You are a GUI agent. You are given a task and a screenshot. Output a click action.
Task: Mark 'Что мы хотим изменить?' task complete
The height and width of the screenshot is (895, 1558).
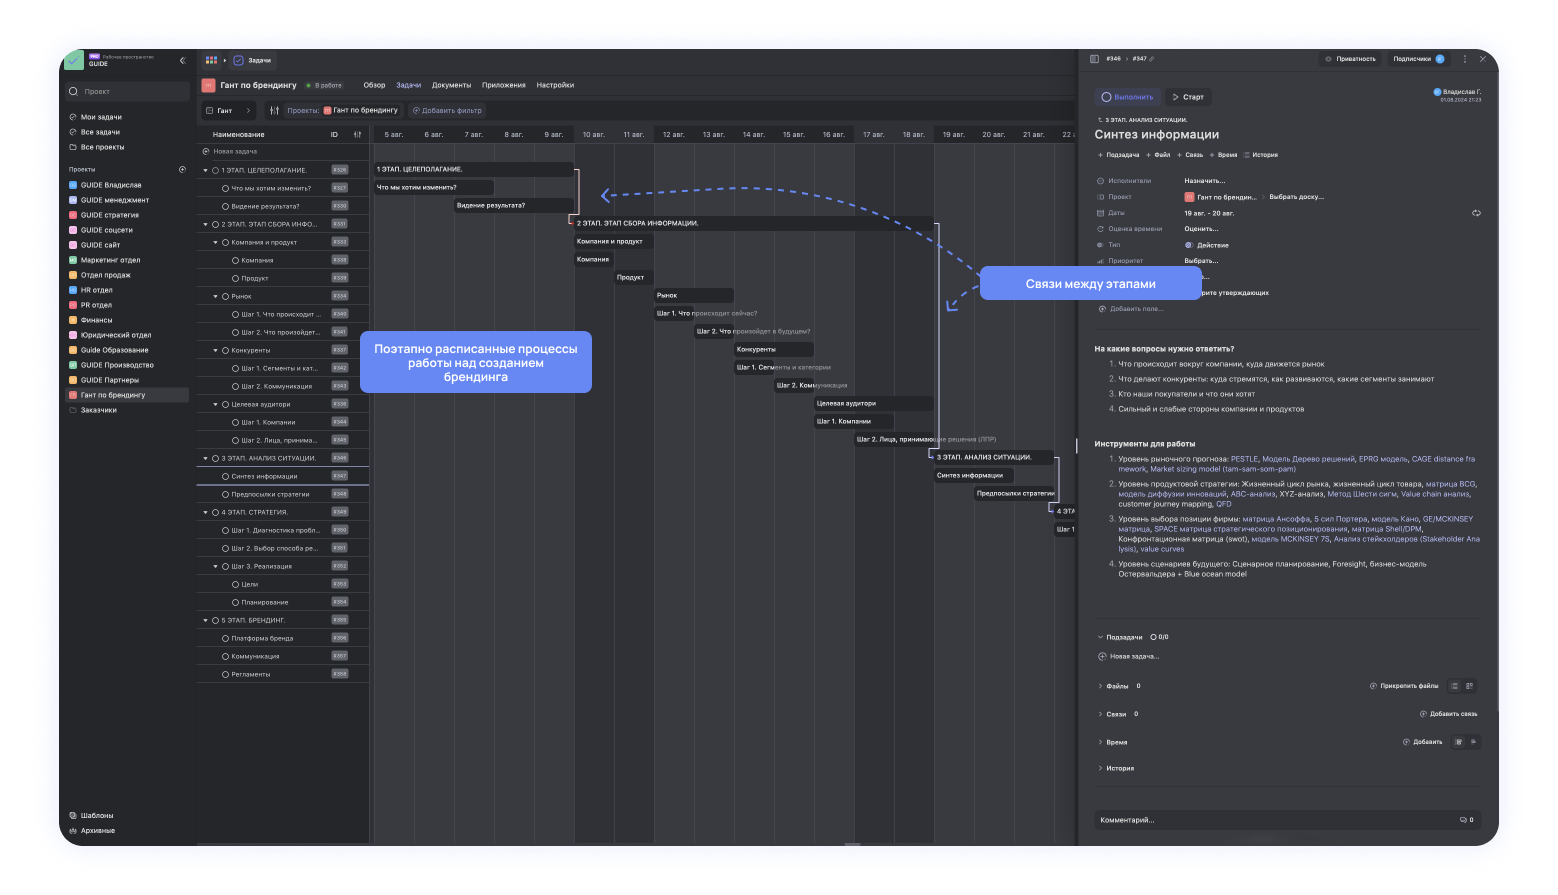225,188
